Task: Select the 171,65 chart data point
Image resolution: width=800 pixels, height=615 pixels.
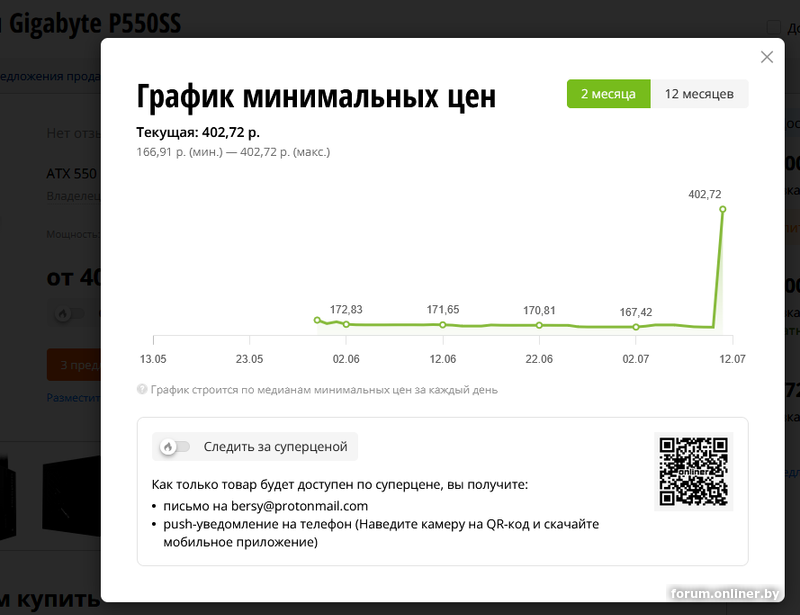Action: [443, 325]
